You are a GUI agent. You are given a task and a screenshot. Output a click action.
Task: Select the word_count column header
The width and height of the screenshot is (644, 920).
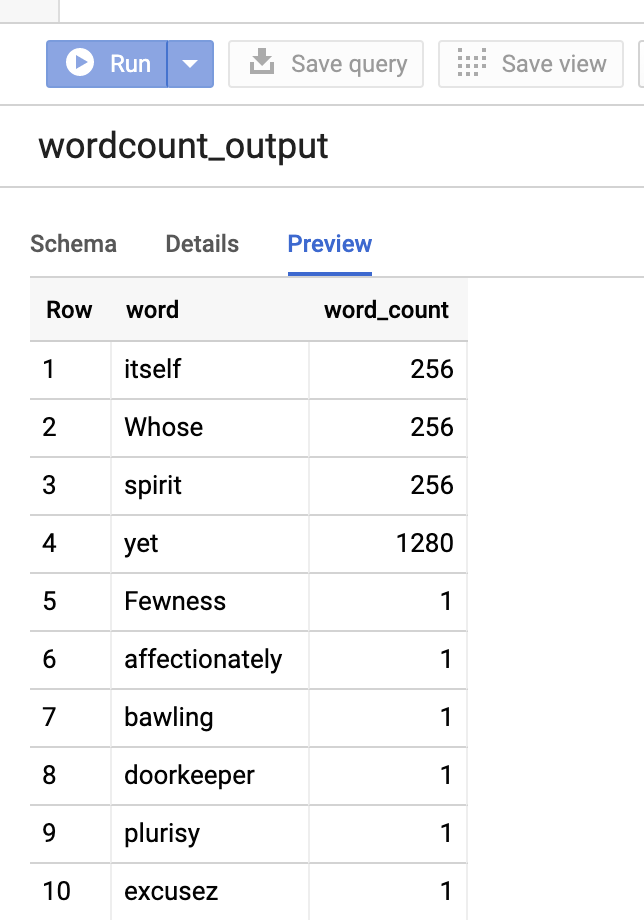385,310
